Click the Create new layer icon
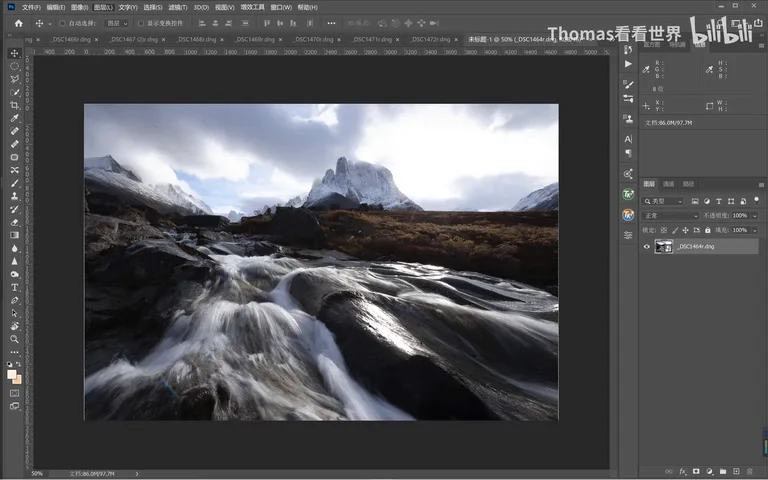768x480 pixels. coord(736,471)
